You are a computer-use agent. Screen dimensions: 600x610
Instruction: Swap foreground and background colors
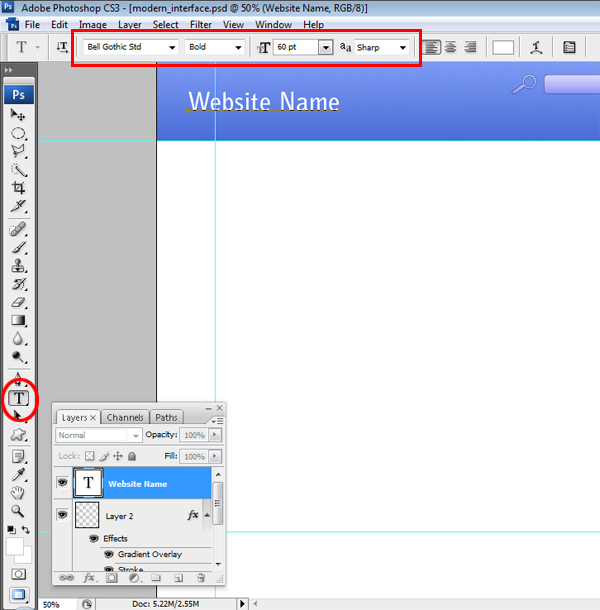(26, 529)
